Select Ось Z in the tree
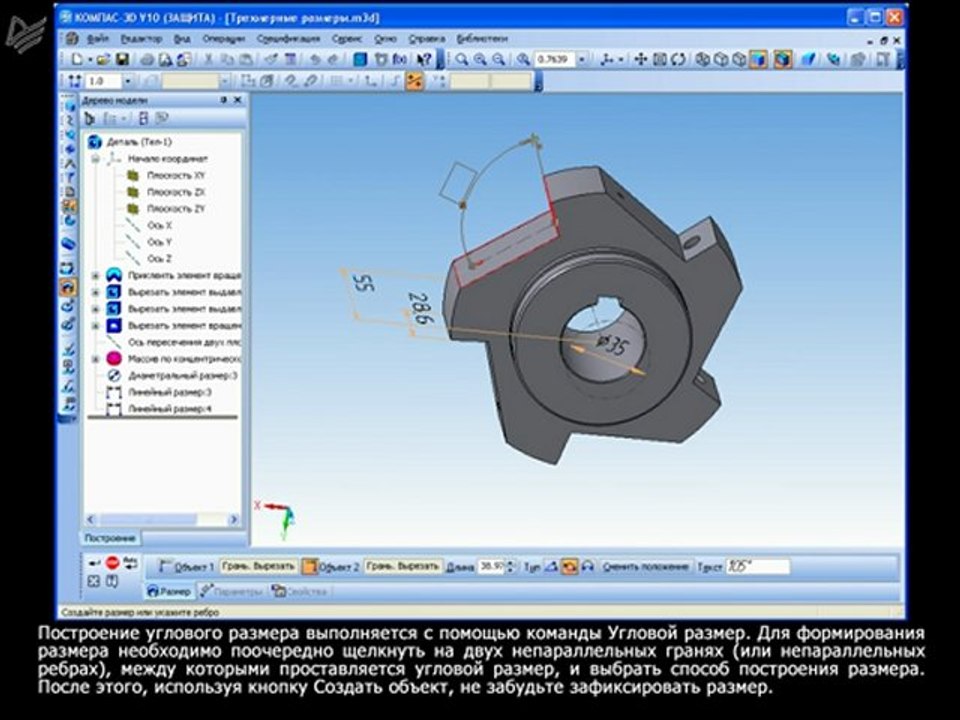 [159, 258]
